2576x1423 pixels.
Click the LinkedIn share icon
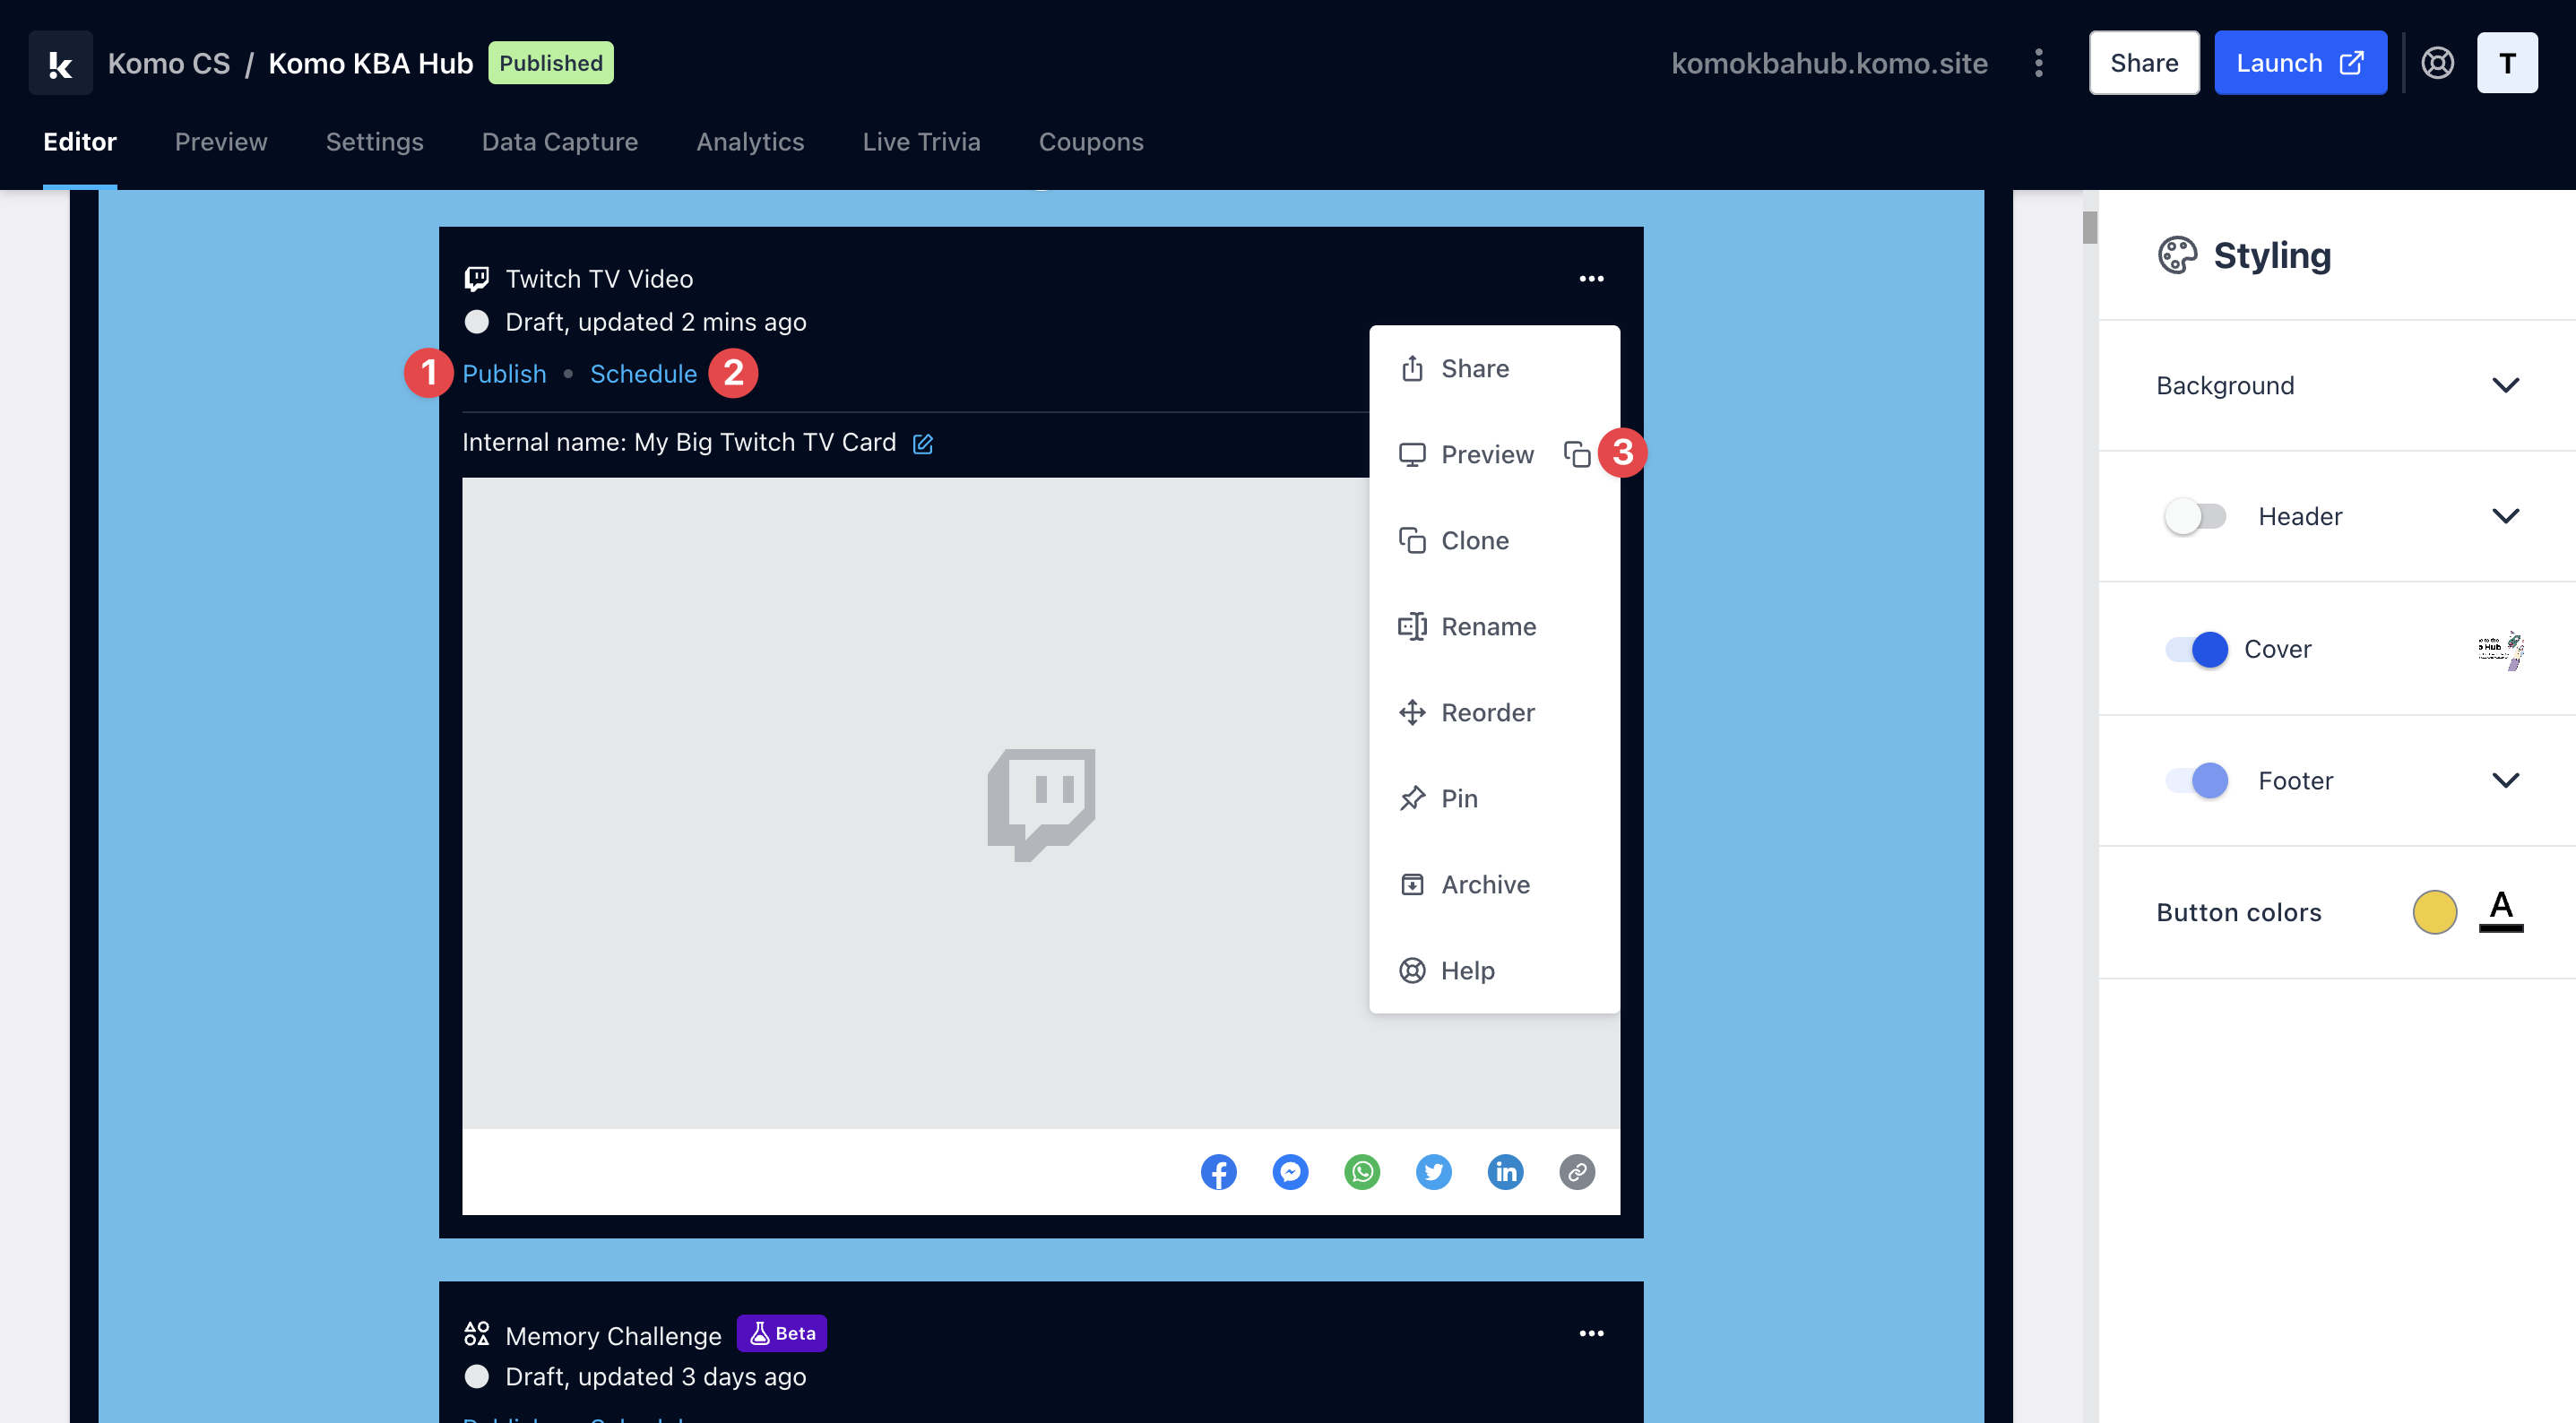(1504, 1171)
